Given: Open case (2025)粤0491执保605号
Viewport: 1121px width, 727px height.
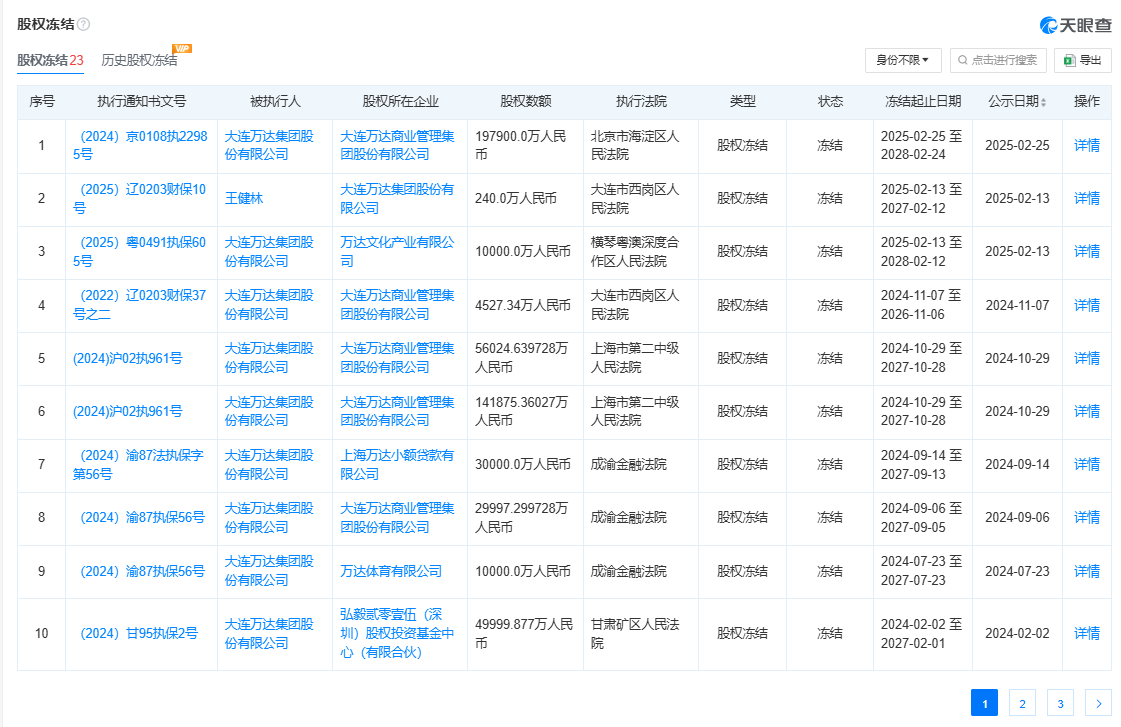Looking at the screenshot, I should (x=140, y=251).
